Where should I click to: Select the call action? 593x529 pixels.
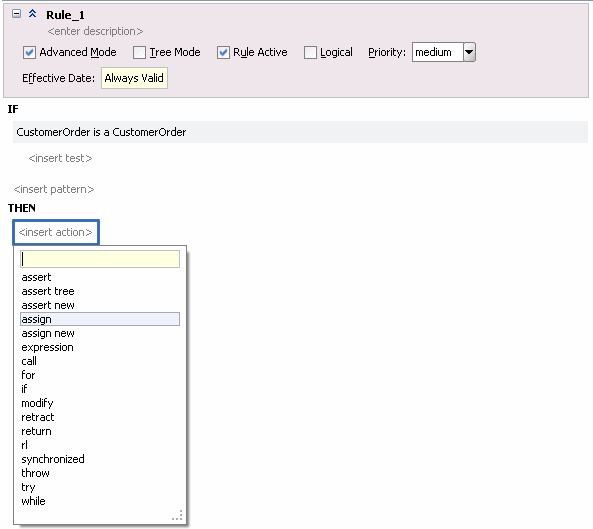pos(100,361)
